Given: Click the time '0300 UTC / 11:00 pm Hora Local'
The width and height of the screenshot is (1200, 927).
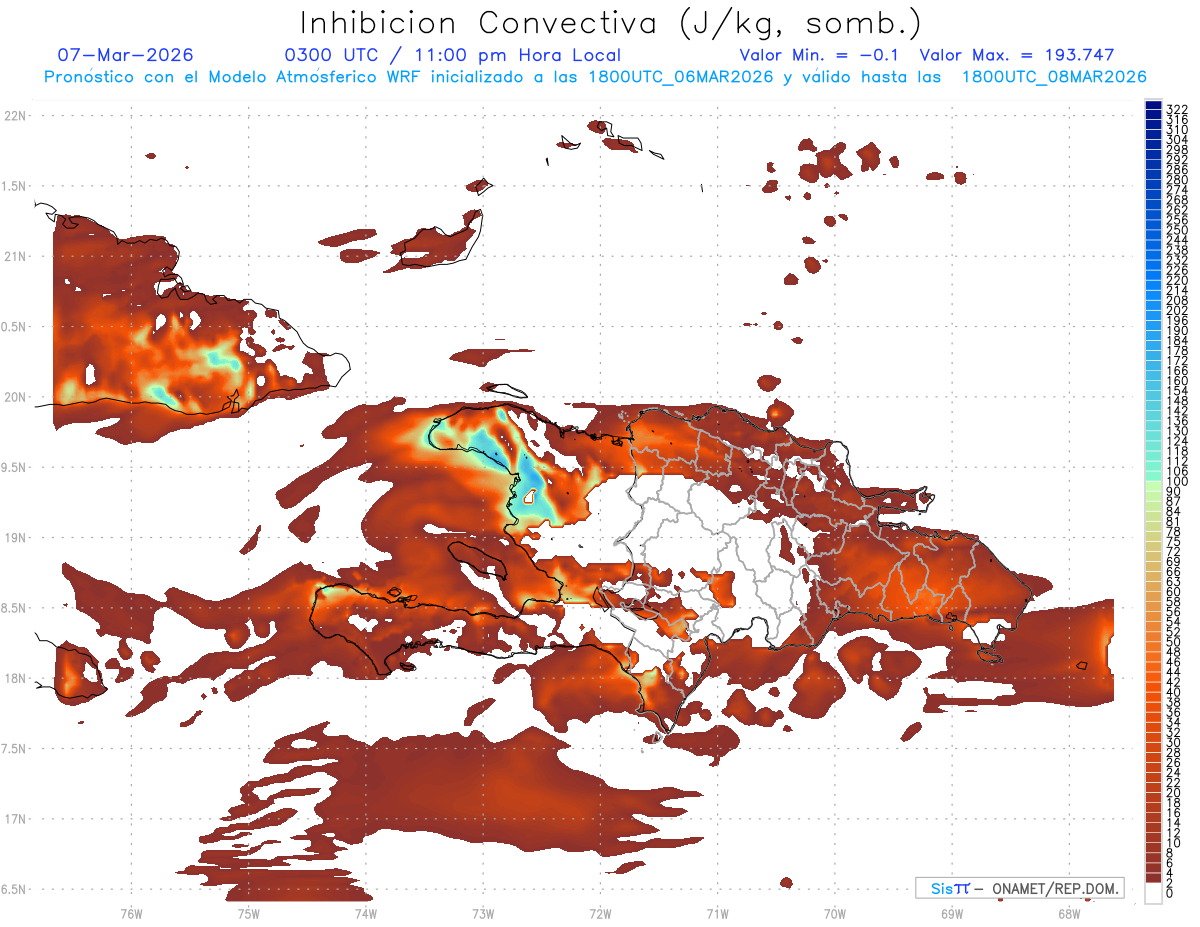Looking at the screenshot, I should (x=453, y=55).
